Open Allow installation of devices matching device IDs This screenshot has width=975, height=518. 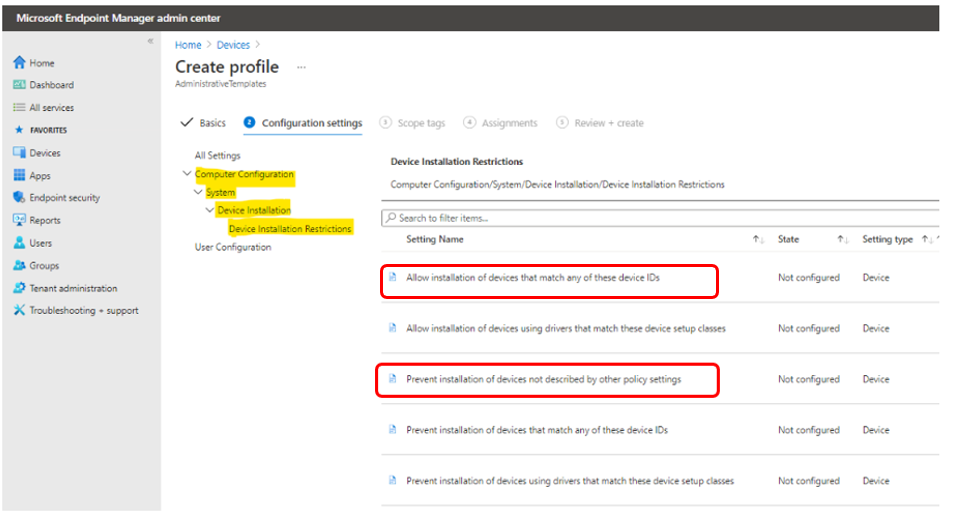click(533, 277)
